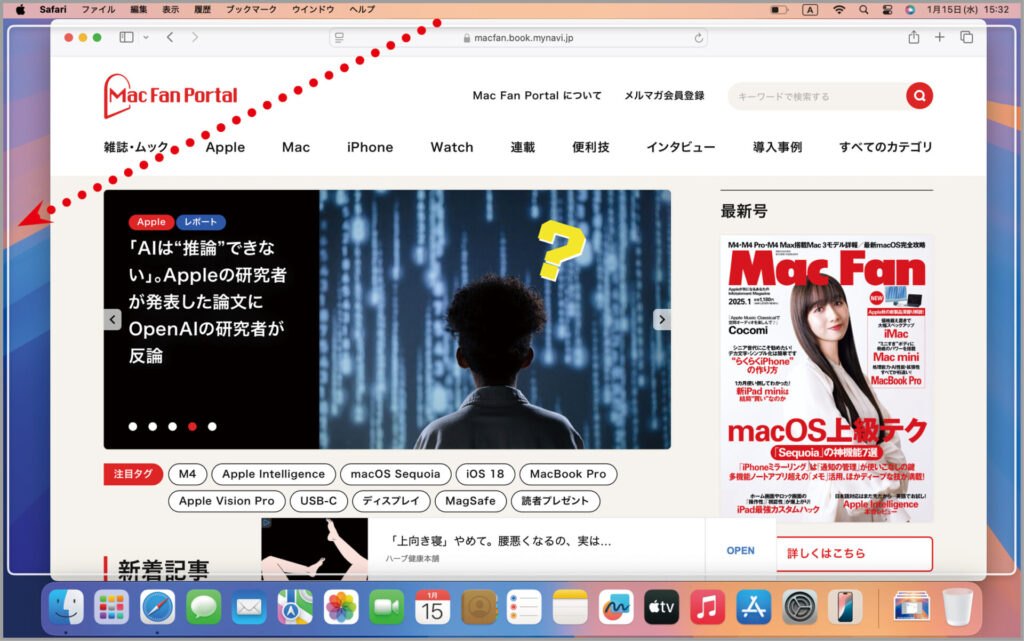Open Photos from the Dock
The height and width of the screenshot is (641, 1024).
341,608
